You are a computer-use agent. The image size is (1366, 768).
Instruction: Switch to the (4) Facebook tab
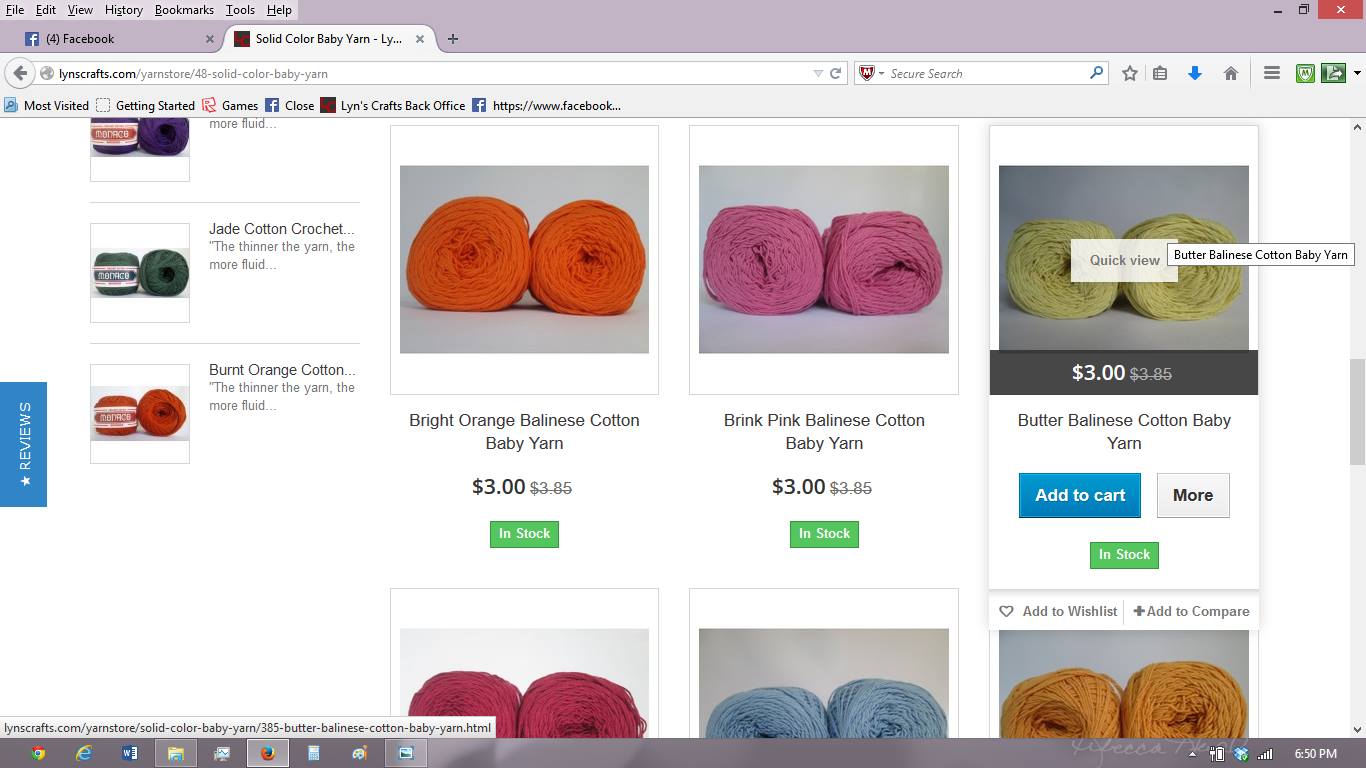click(x=118, y=39)
